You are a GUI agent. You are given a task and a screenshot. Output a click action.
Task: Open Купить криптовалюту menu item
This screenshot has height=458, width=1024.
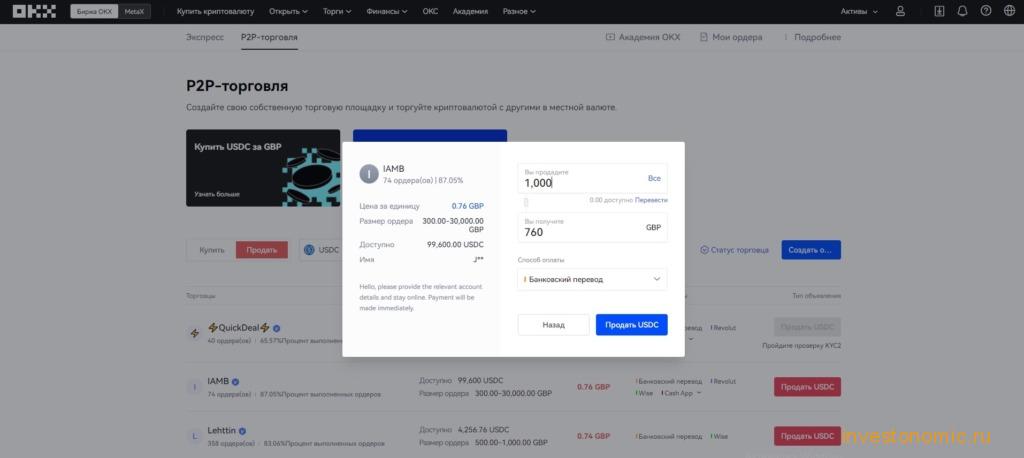coord(216,11)
